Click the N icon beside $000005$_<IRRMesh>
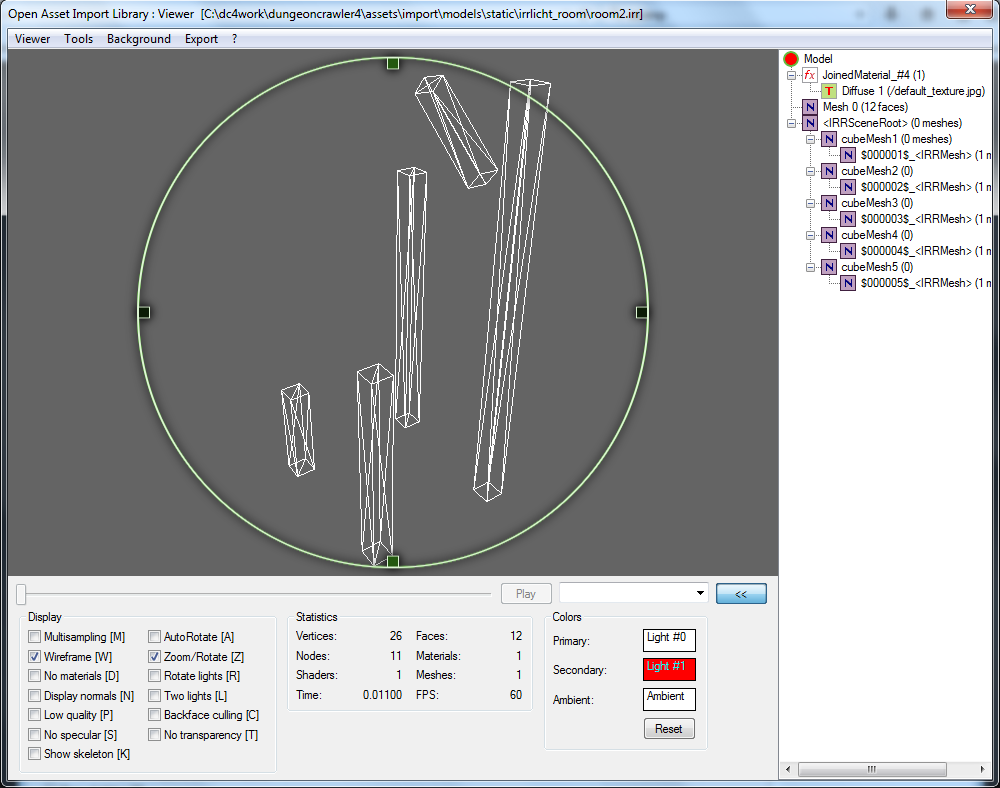This screenshot has width=1000, height=788. click(848, 283)
